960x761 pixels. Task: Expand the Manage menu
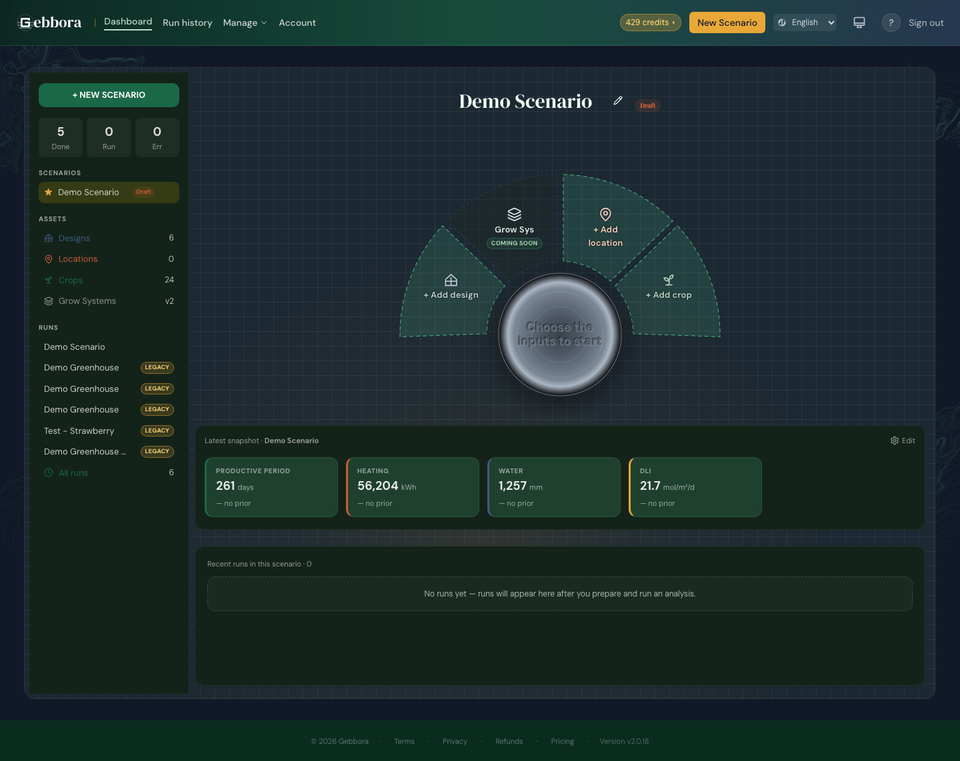click(x=245, y=23)
